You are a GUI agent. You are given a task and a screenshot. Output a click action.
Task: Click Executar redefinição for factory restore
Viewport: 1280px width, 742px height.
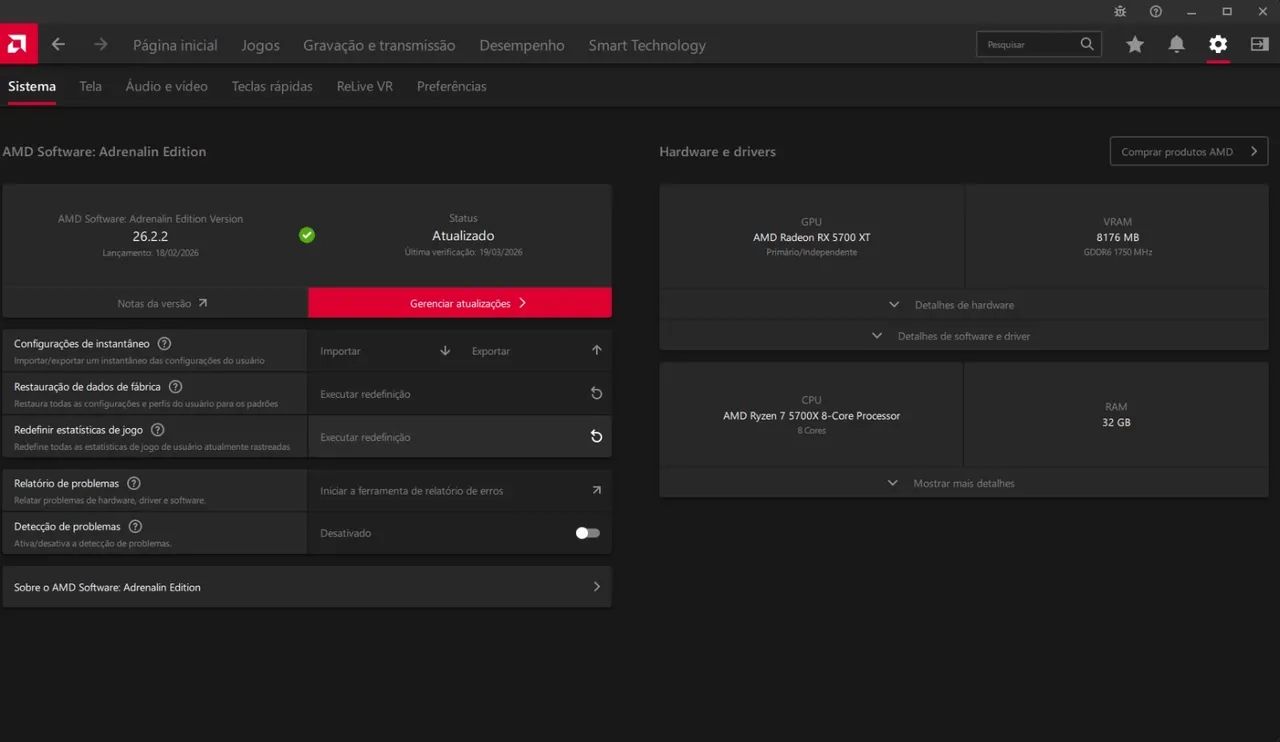460,394
